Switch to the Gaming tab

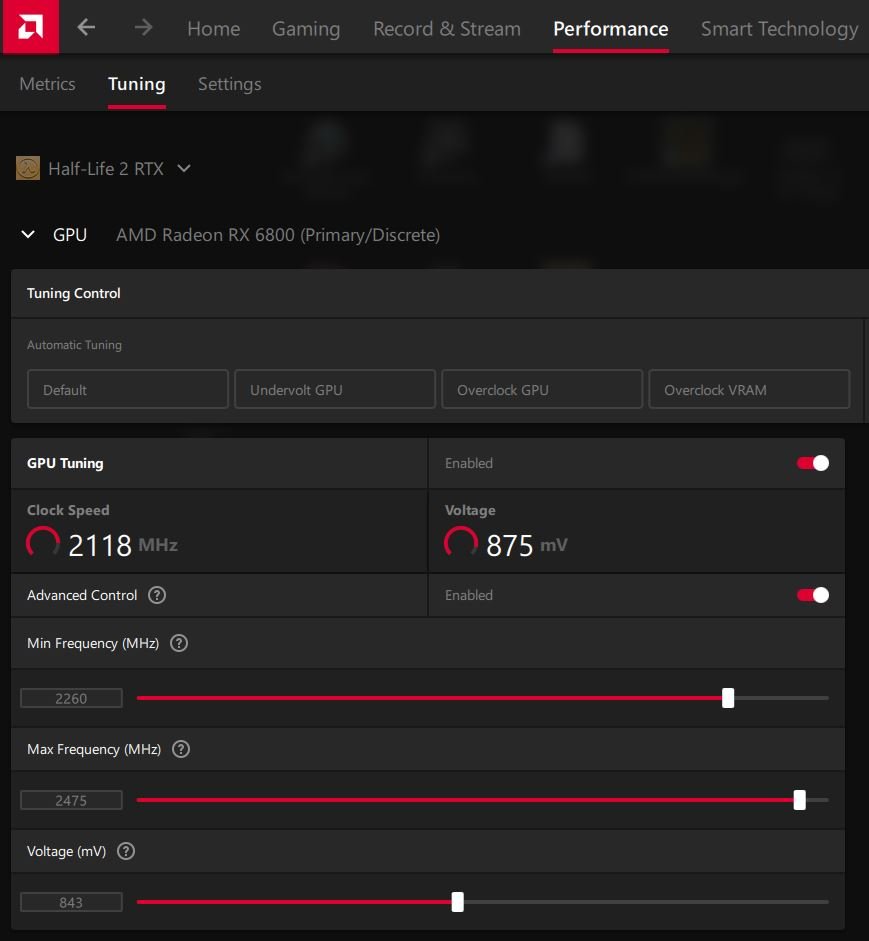(306, 28)
